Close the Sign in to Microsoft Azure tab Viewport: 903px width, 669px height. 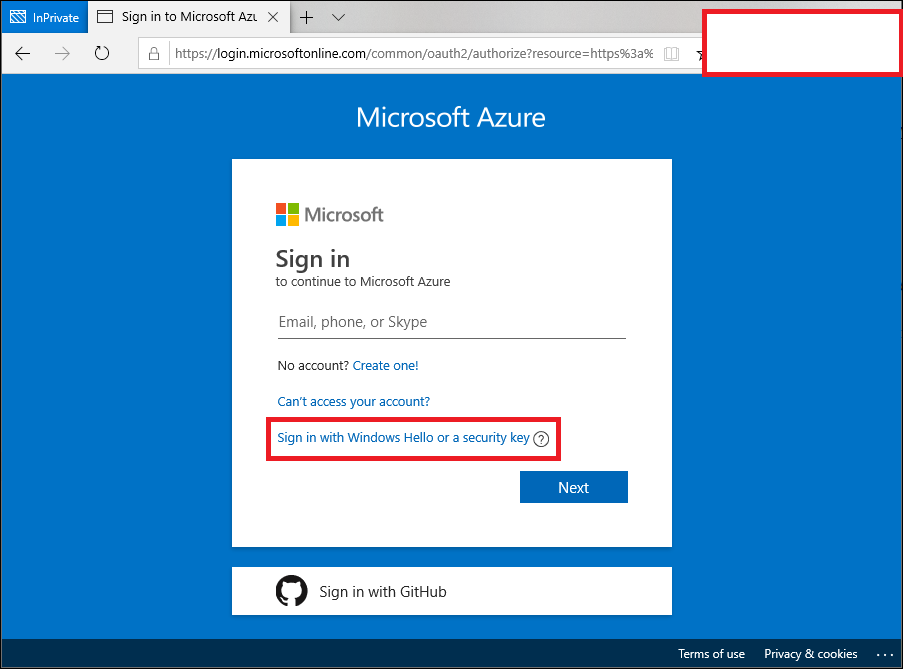pyautogui.click(x=271, y=17)
